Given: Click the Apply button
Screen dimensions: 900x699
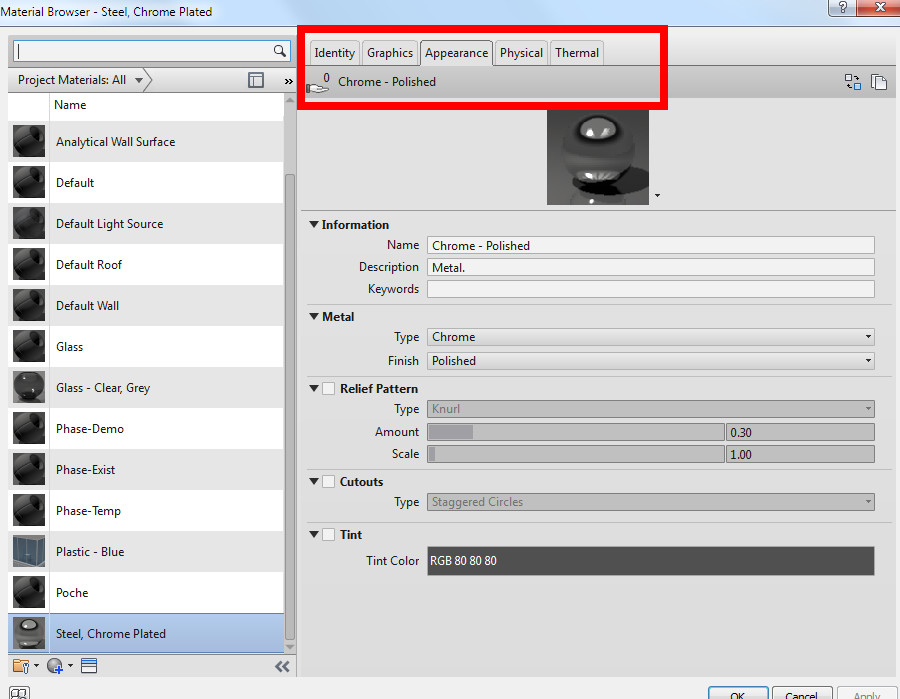Looking at the screenshot, I should pyautogui.click(x=867, y=693).
